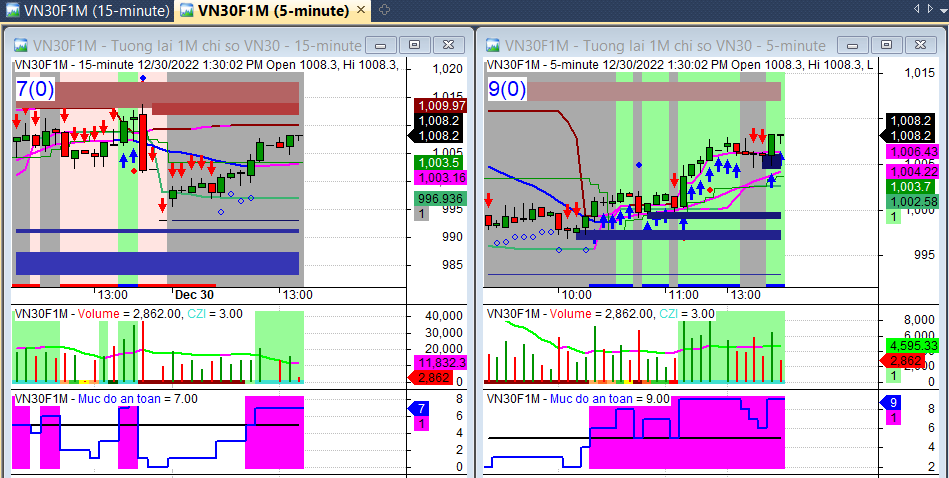Click the 985 price axis label
The height and width of the screenshot is (478, 949).
[x=452, y=264]
